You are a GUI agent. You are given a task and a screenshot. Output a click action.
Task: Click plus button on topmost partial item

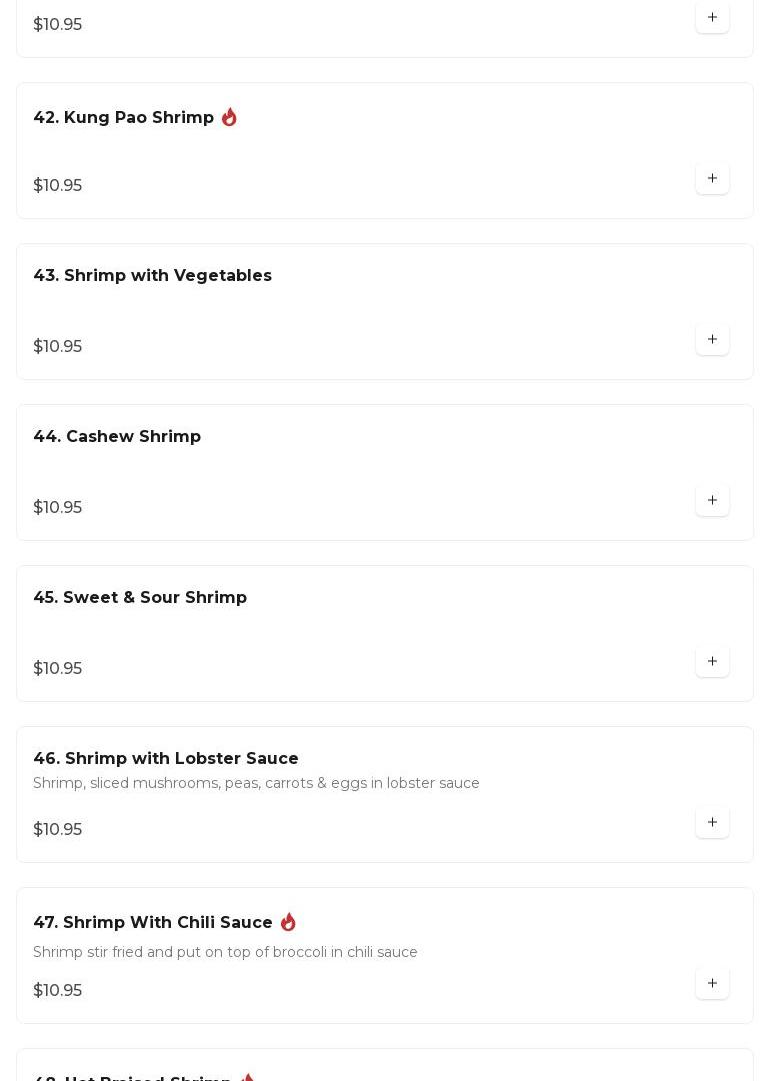pyautogui.click(x=712, y=18)
